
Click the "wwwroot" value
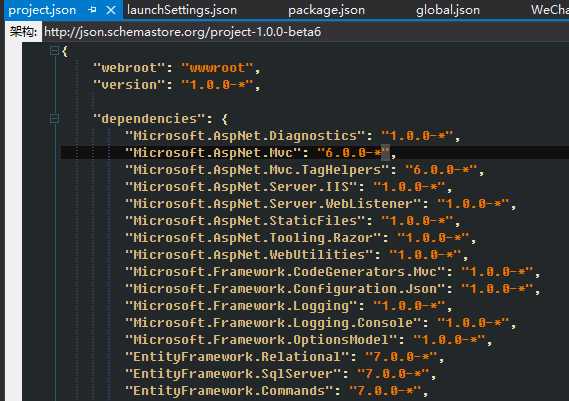217,68
